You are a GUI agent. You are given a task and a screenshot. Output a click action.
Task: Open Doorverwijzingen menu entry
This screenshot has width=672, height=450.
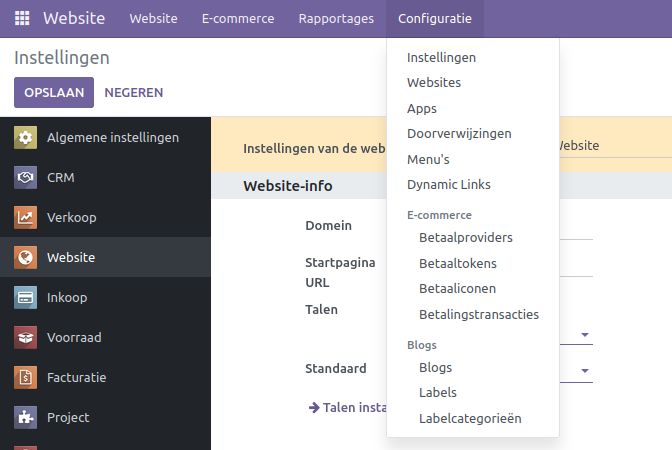pos(459,134)
